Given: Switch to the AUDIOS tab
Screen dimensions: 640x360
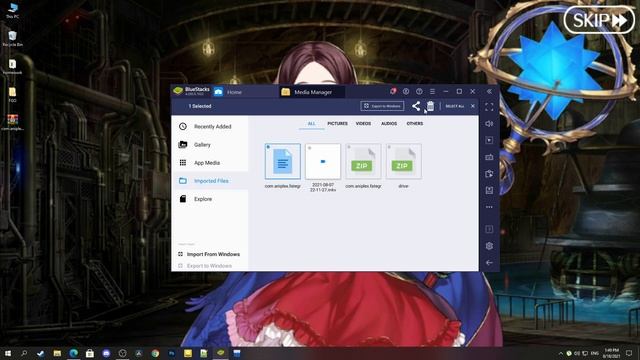Looking at the screenshot, I should (389, 123).
